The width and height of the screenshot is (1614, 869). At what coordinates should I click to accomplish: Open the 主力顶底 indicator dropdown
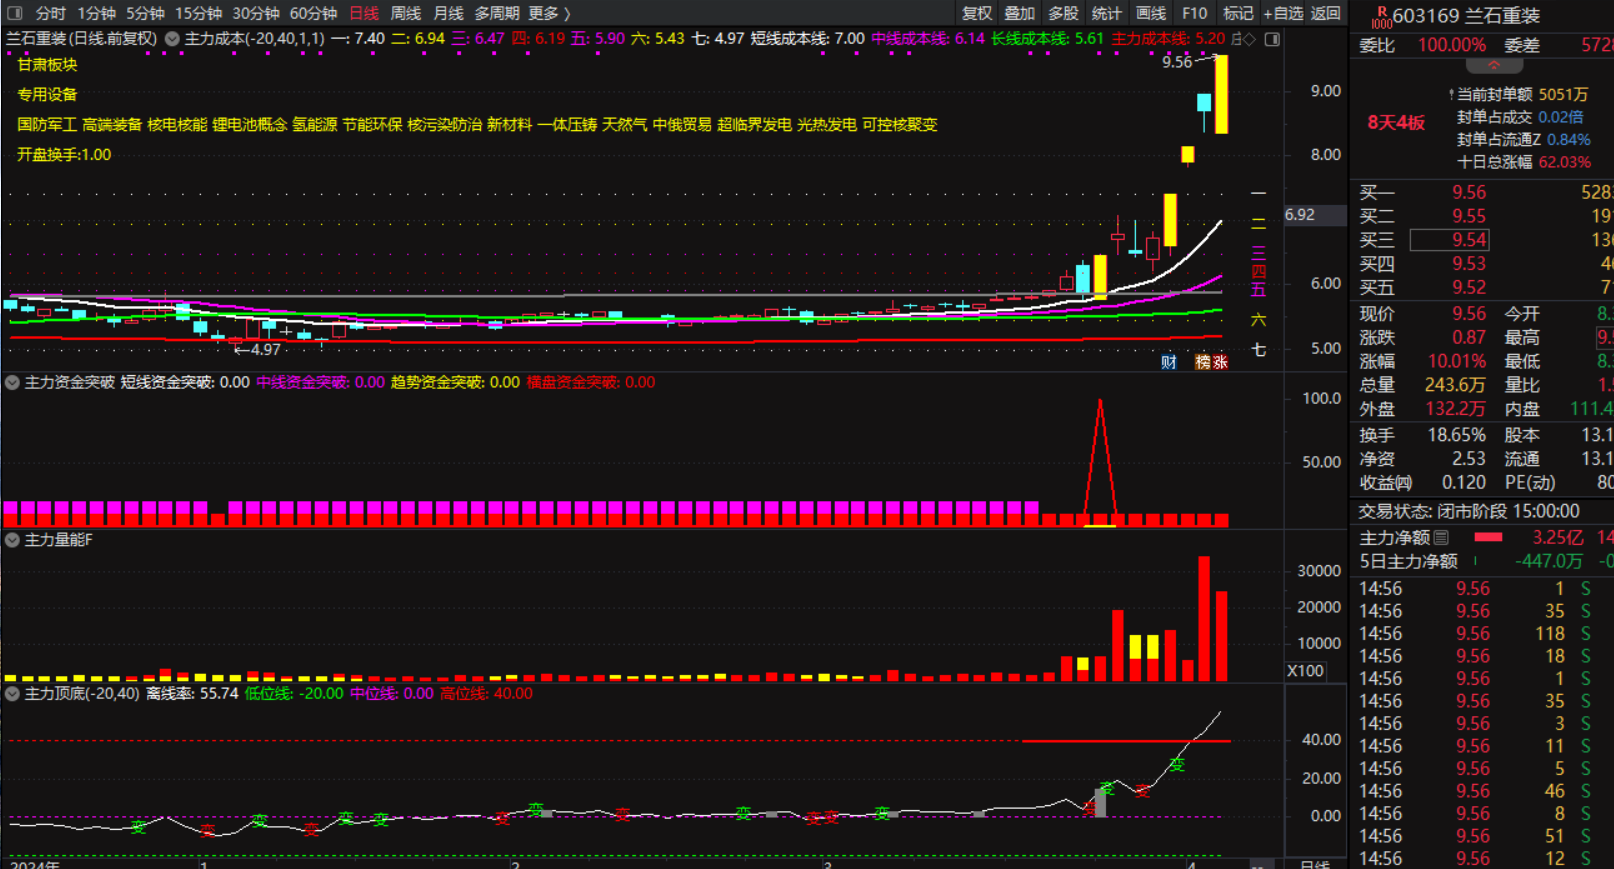[12, 693]
